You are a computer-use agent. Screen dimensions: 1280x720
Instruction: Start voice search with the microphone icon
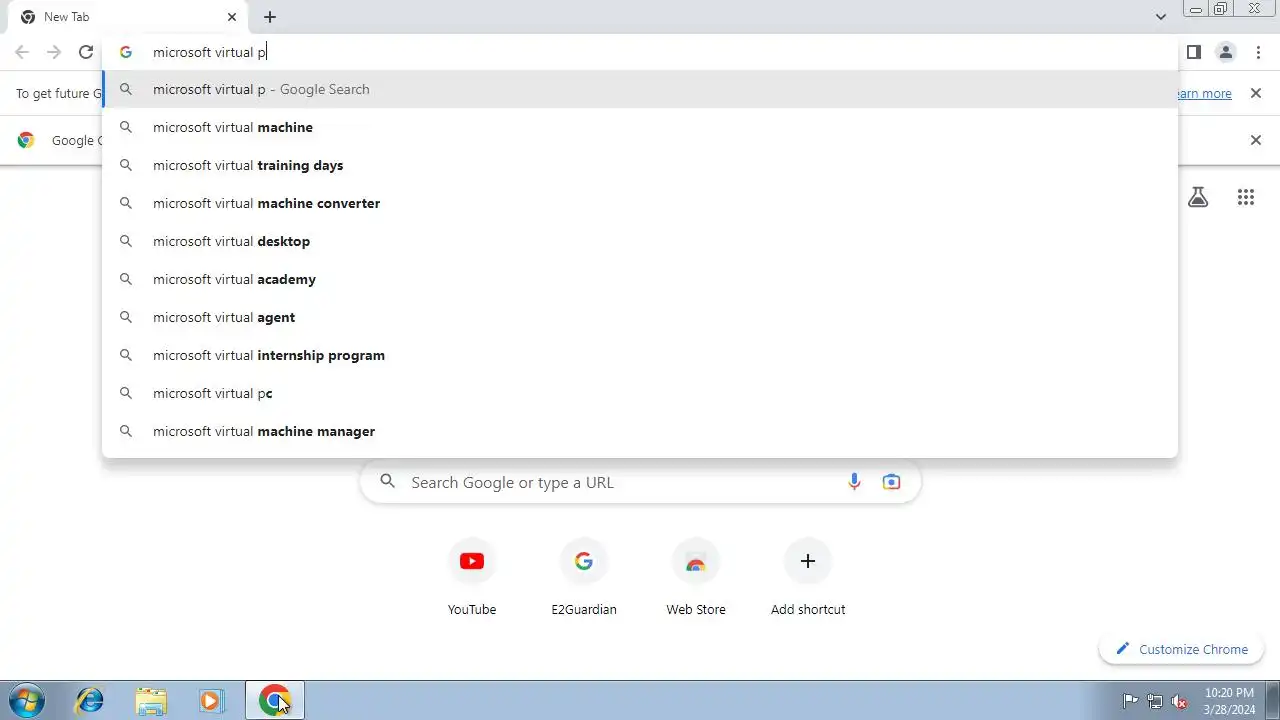coord(854,482)
